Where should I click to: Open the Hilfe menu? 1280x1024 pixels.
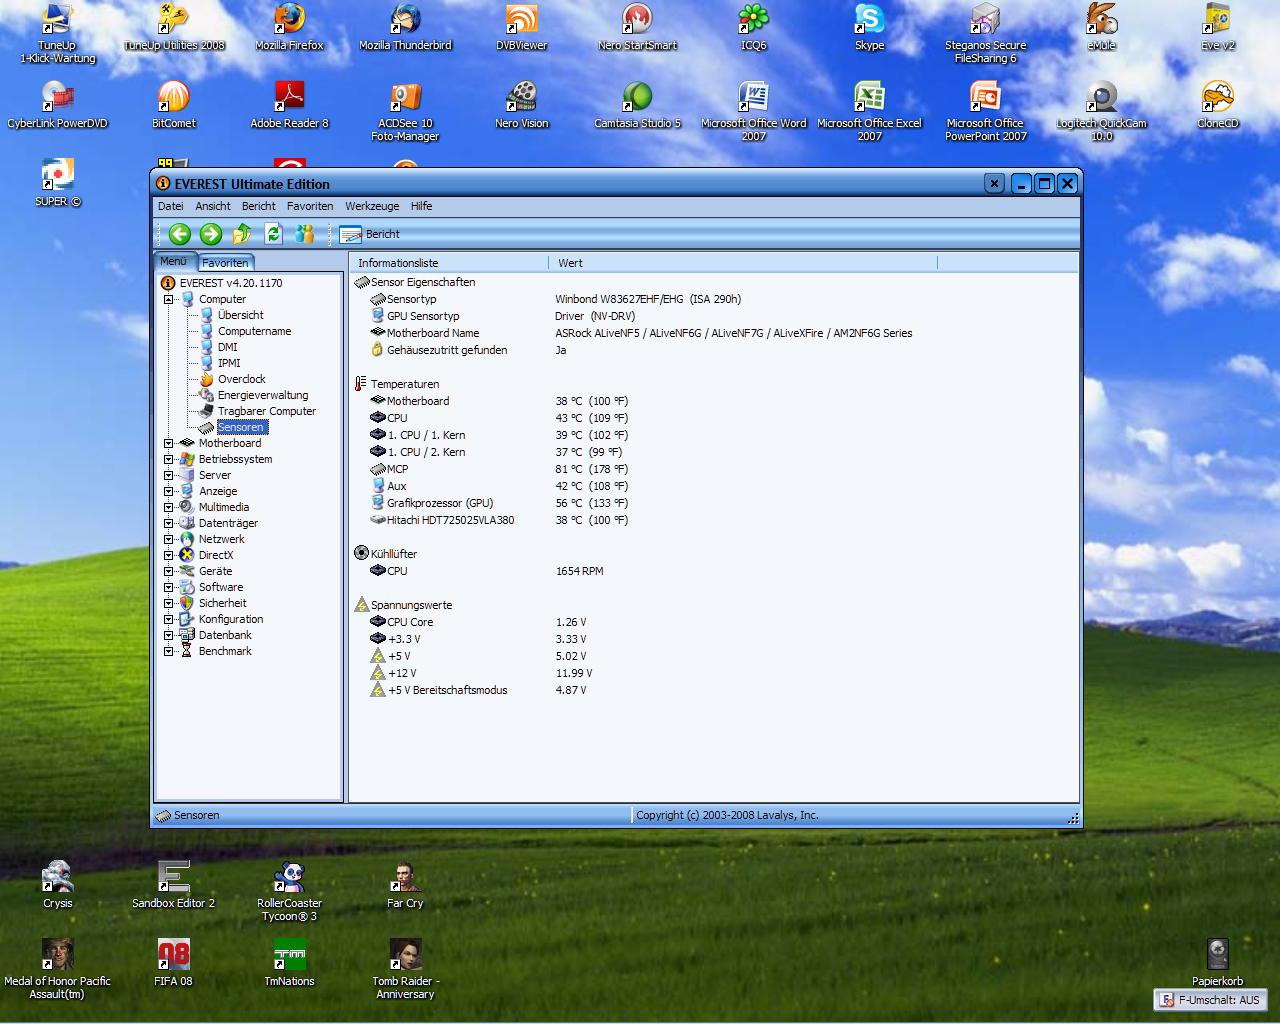422,206
